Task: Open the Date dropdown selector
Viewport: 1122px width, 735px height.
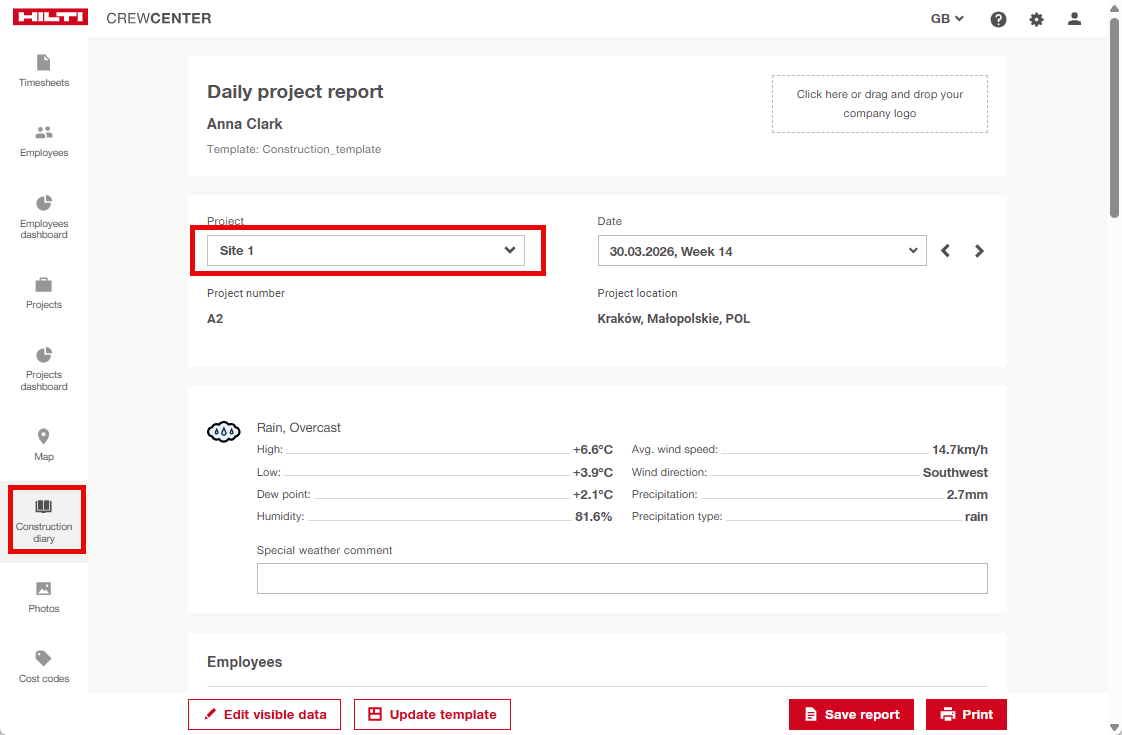Action: 762,251
